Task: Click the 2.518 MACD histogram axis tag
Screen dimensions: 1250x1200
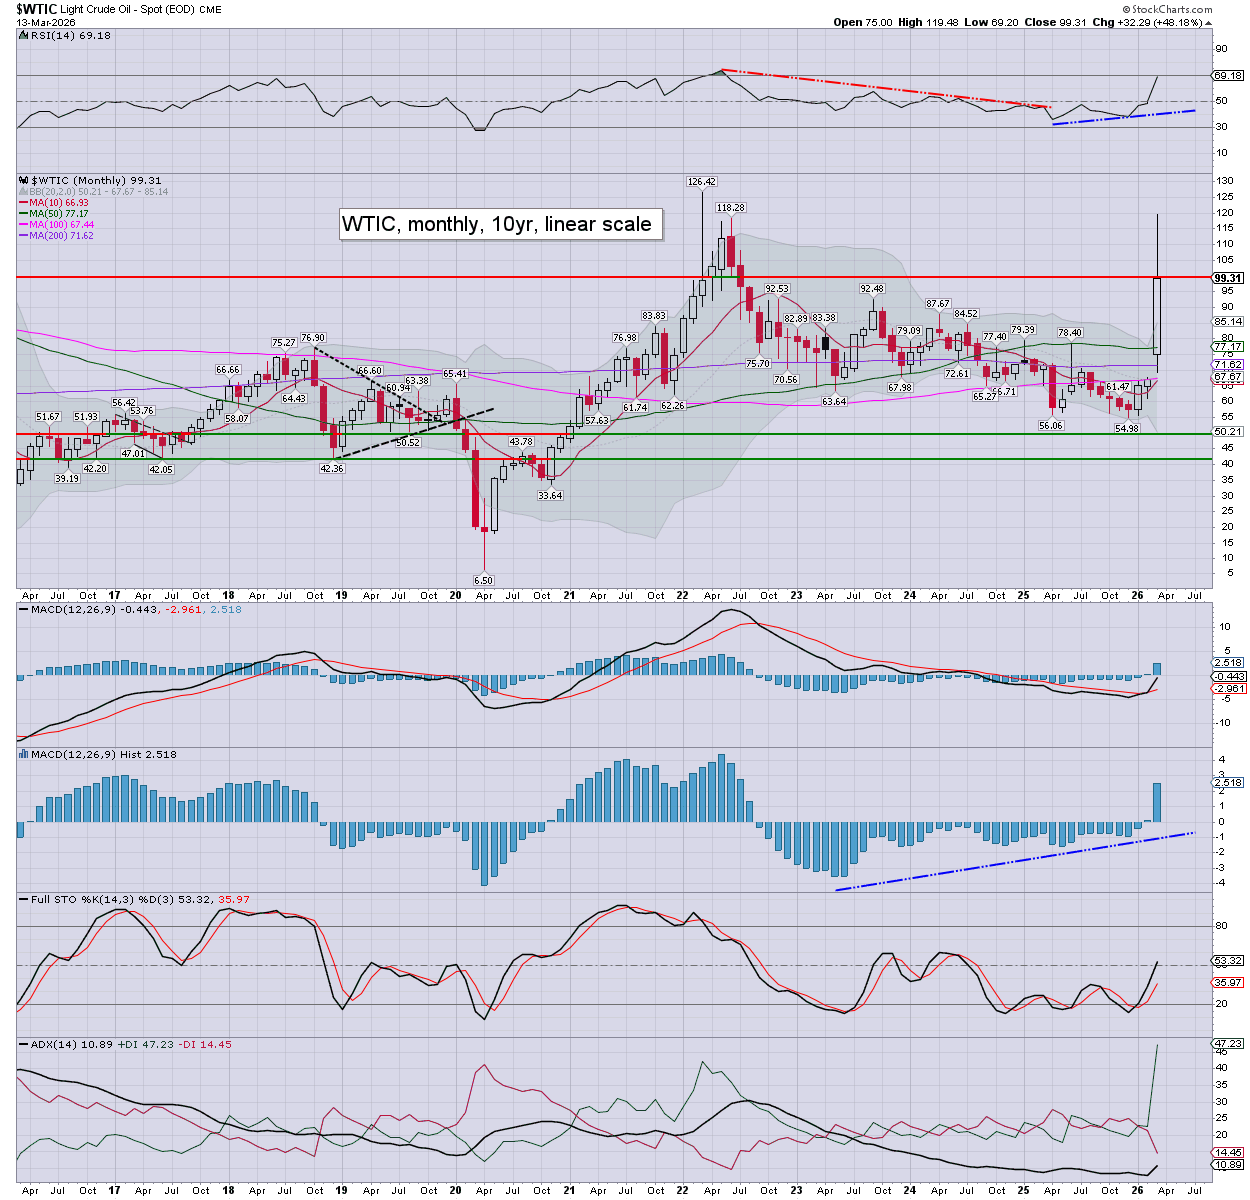Action: coord(1227,782)
